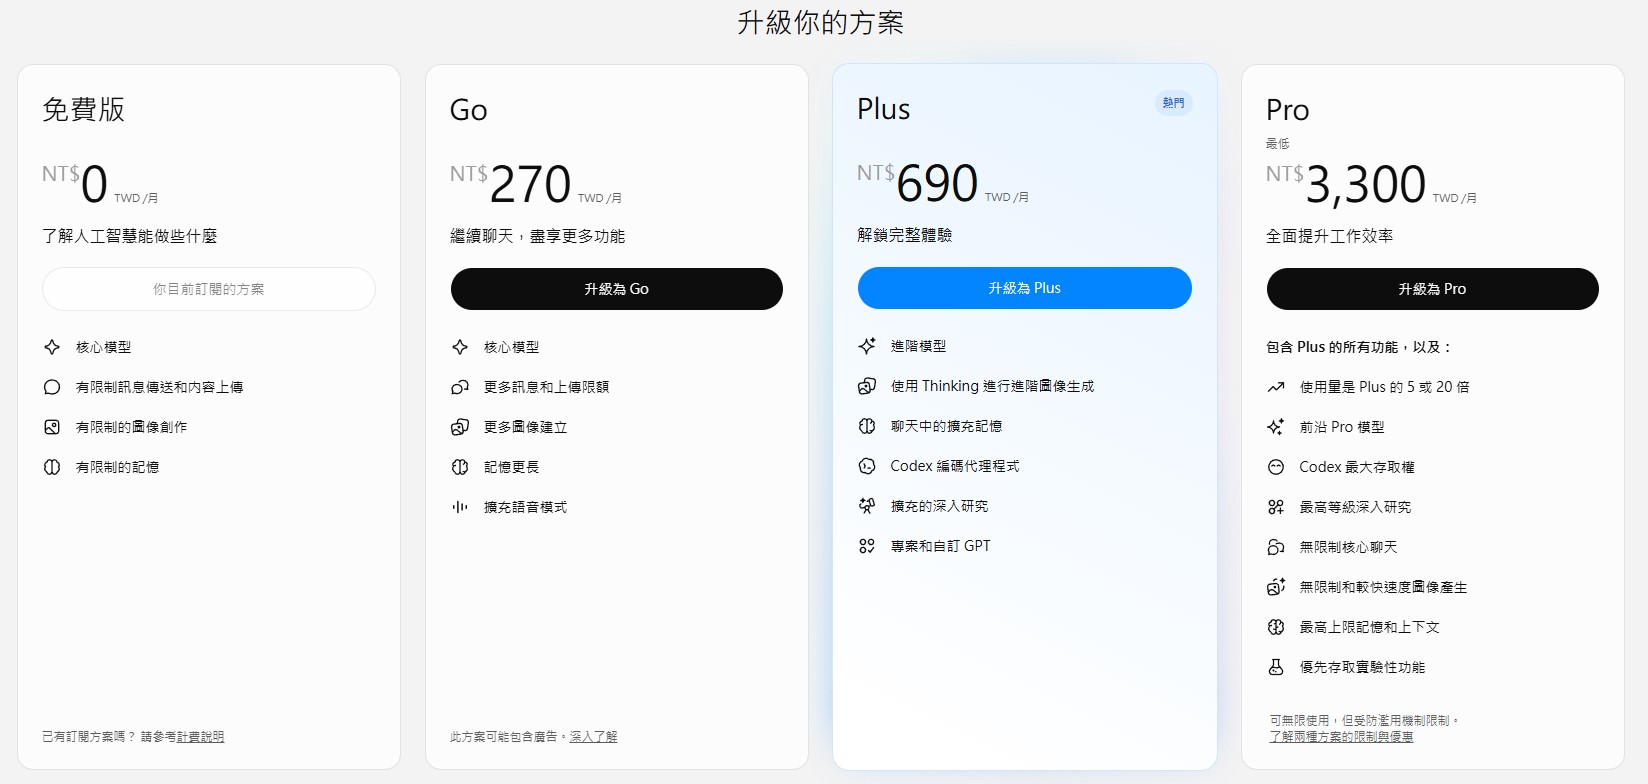Click the 升級你的方案 heading

(x=821, y=23)
